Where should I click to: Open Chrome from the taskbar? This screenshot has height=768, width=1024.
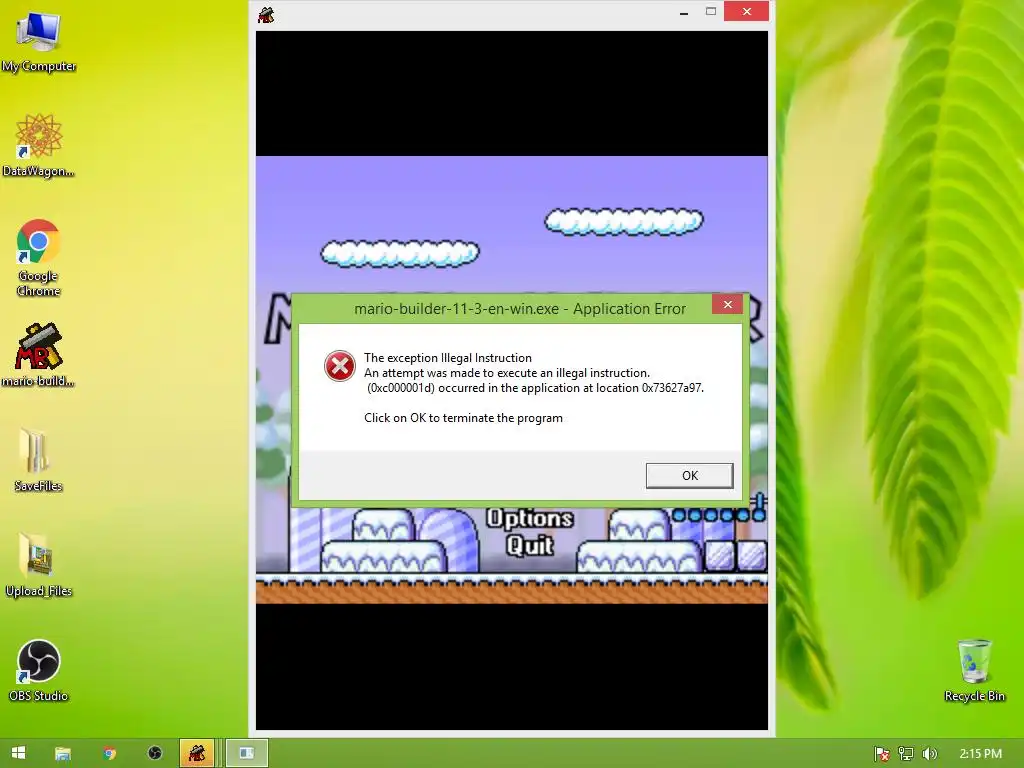[x=109, y=753]
